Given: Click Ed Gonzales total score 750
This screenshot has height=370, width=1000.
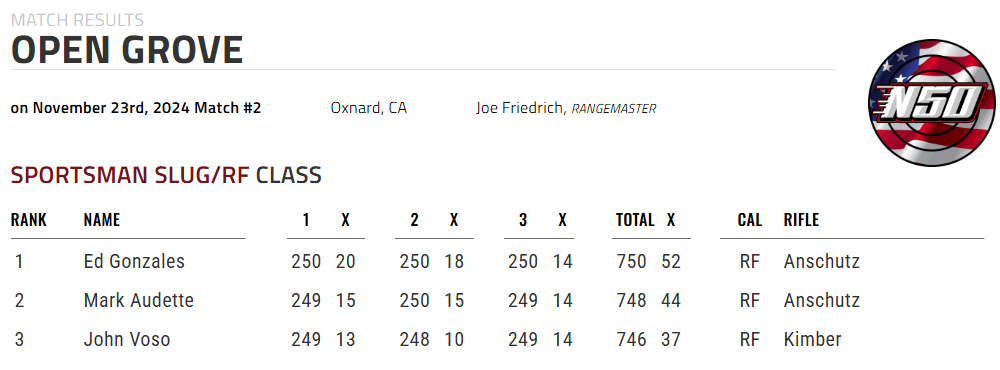Looking at the screenshot, I should click(x=631, y=262).
